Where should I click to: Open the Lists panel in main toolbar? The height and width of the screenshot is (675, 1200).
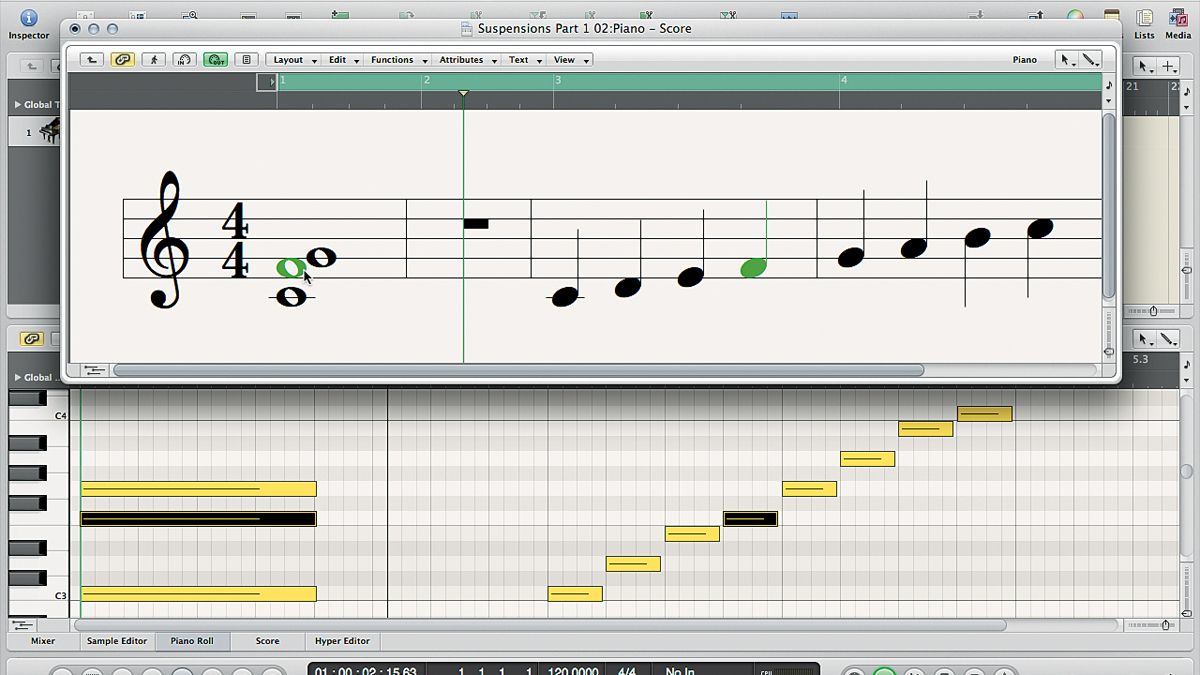pos(1144,22)
